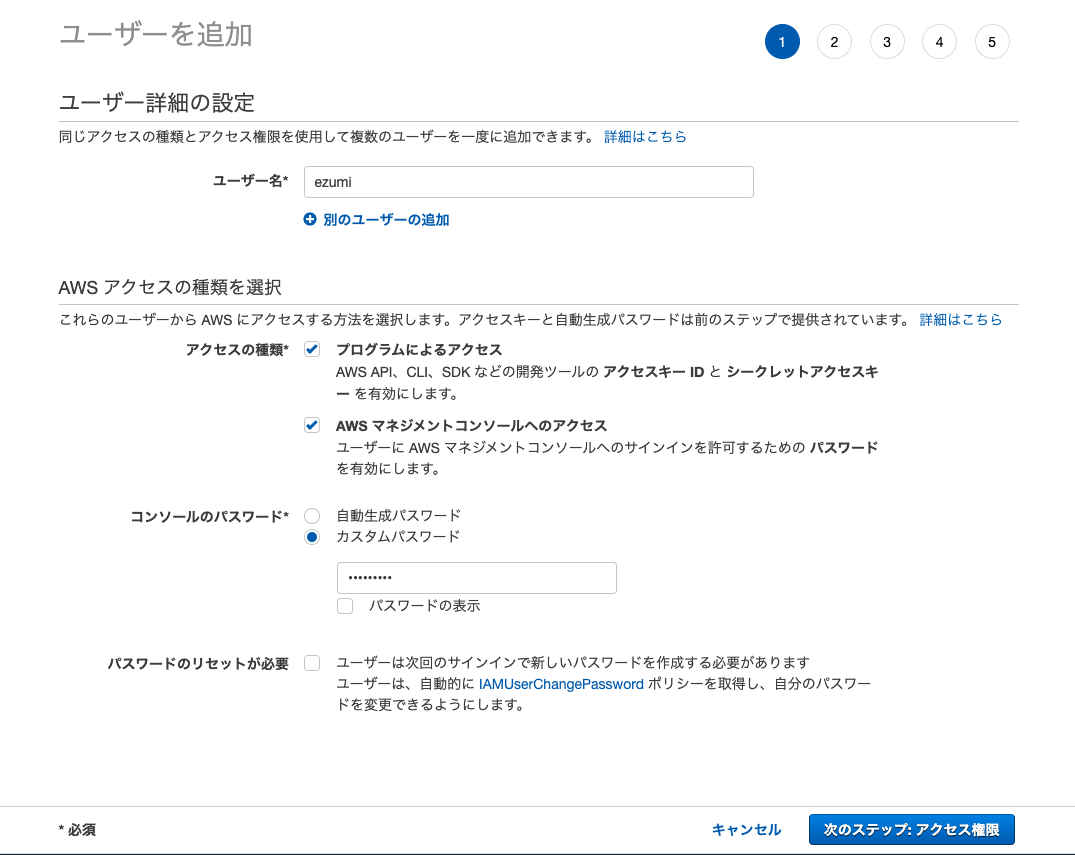Click 別のユーザーの追加 link text

(x=386, y=219)
